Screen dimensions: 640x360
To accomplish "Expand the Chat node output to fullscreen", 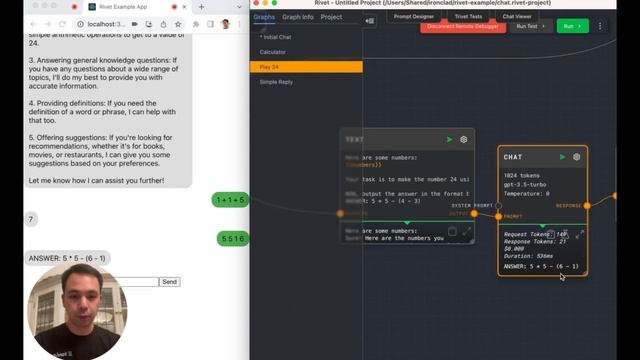I will [x=580, y=234].
